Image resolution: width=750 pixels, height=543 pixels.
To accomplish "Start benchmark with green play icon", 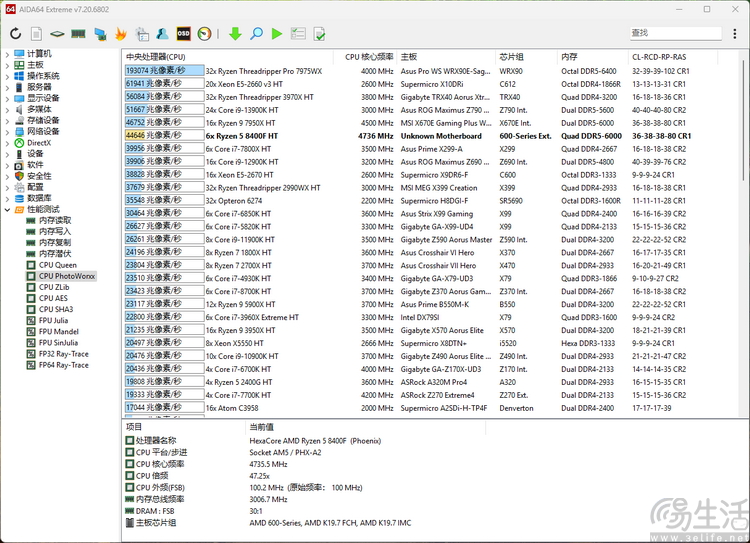I will point(276,33).
